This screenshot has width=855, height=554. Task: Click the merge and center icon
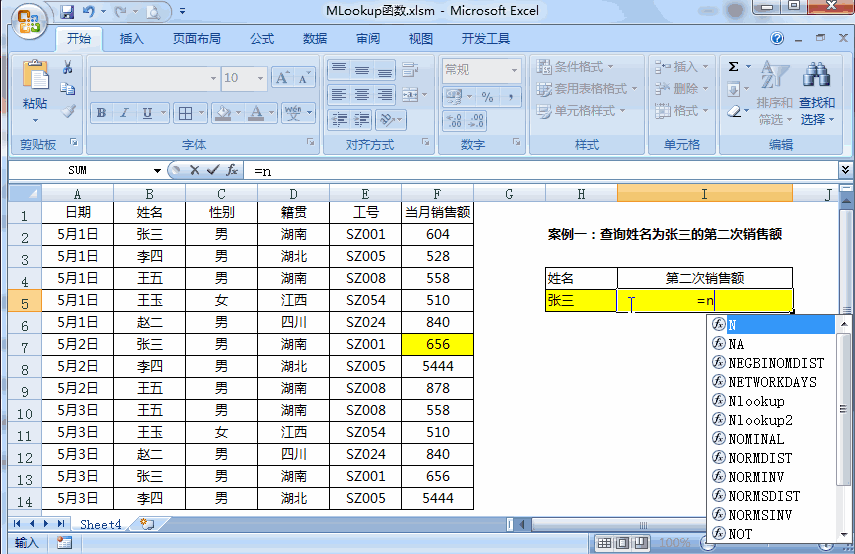click(x=410, y=94)
